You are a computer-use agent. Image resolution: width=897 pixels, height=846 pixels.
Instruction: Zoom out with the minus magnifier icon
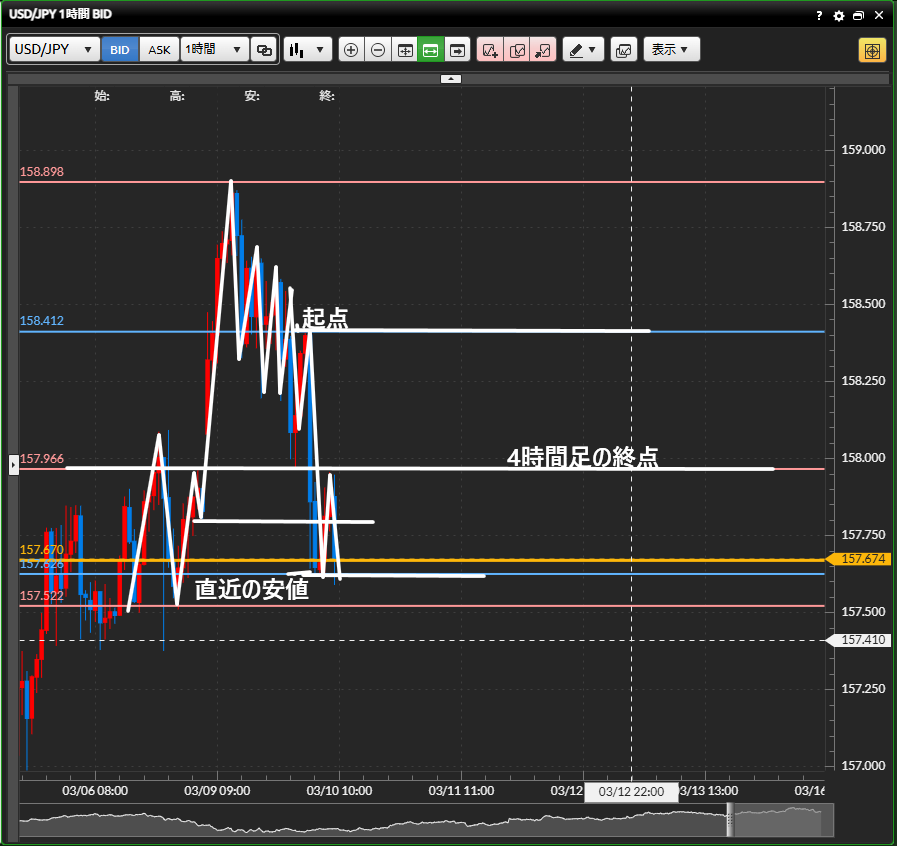(x=378, y=49)
